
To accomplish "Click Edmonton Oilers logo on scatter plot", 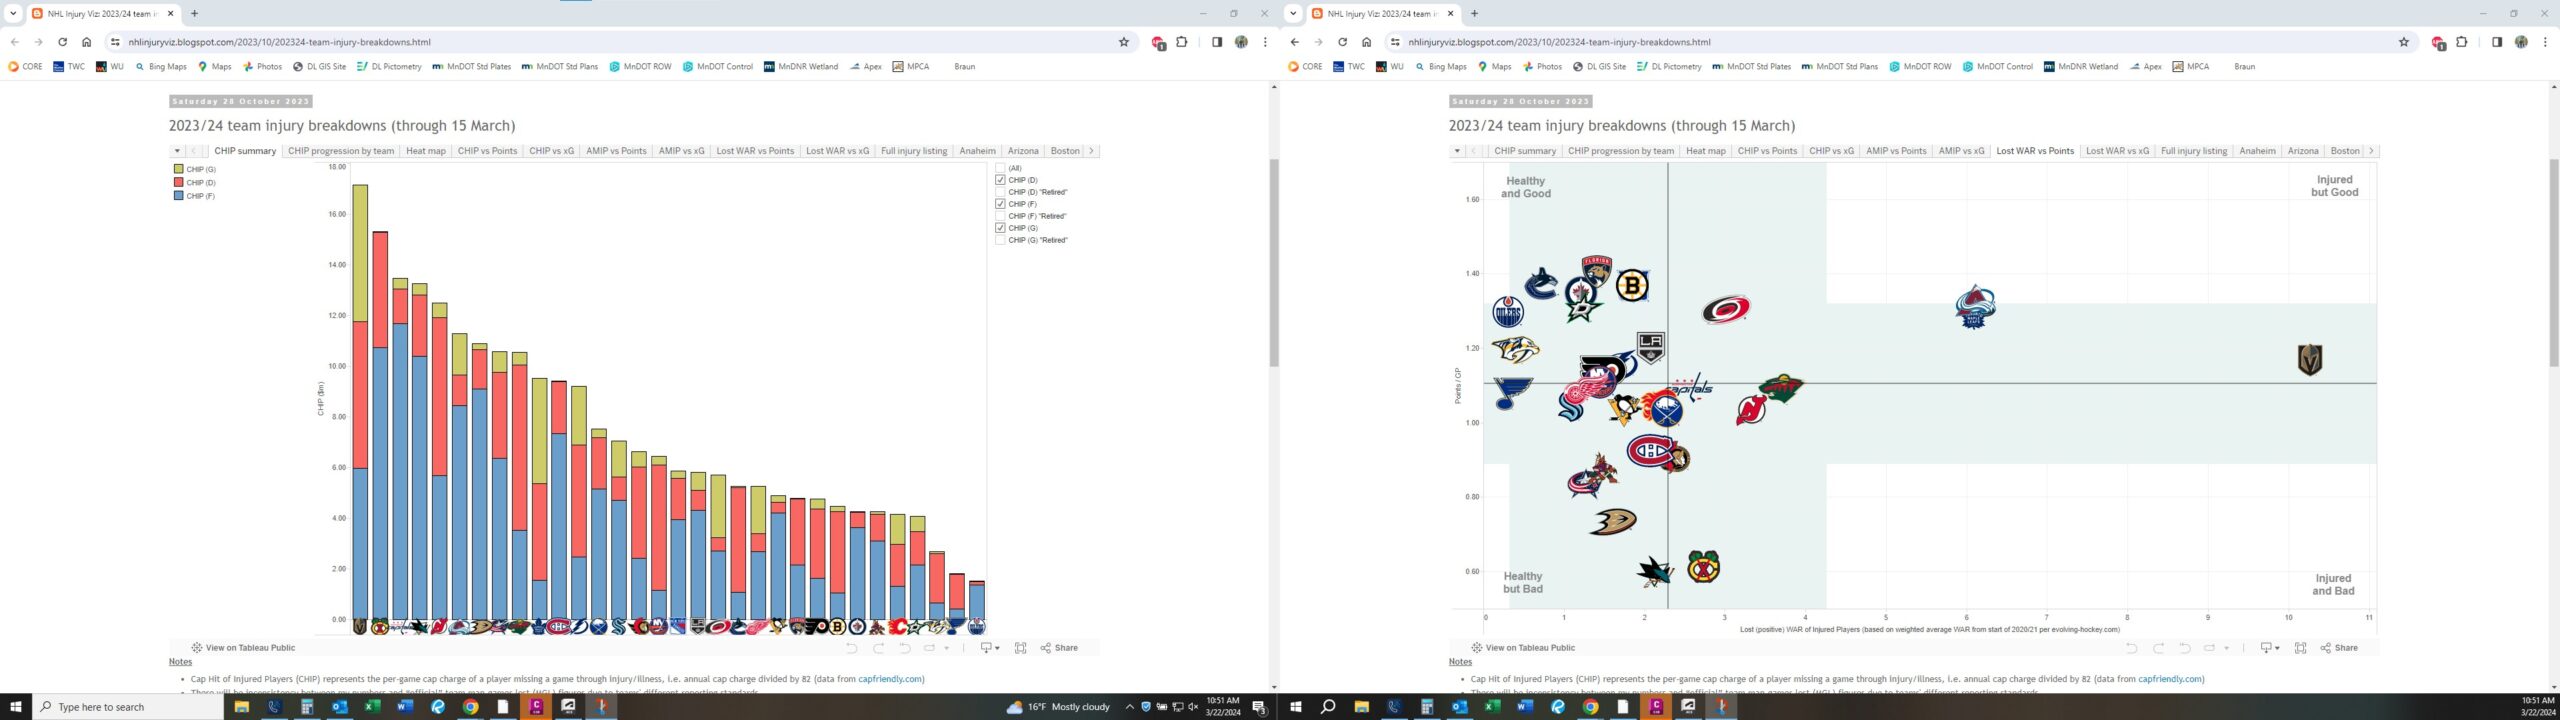I will [x=1508, y=312].
